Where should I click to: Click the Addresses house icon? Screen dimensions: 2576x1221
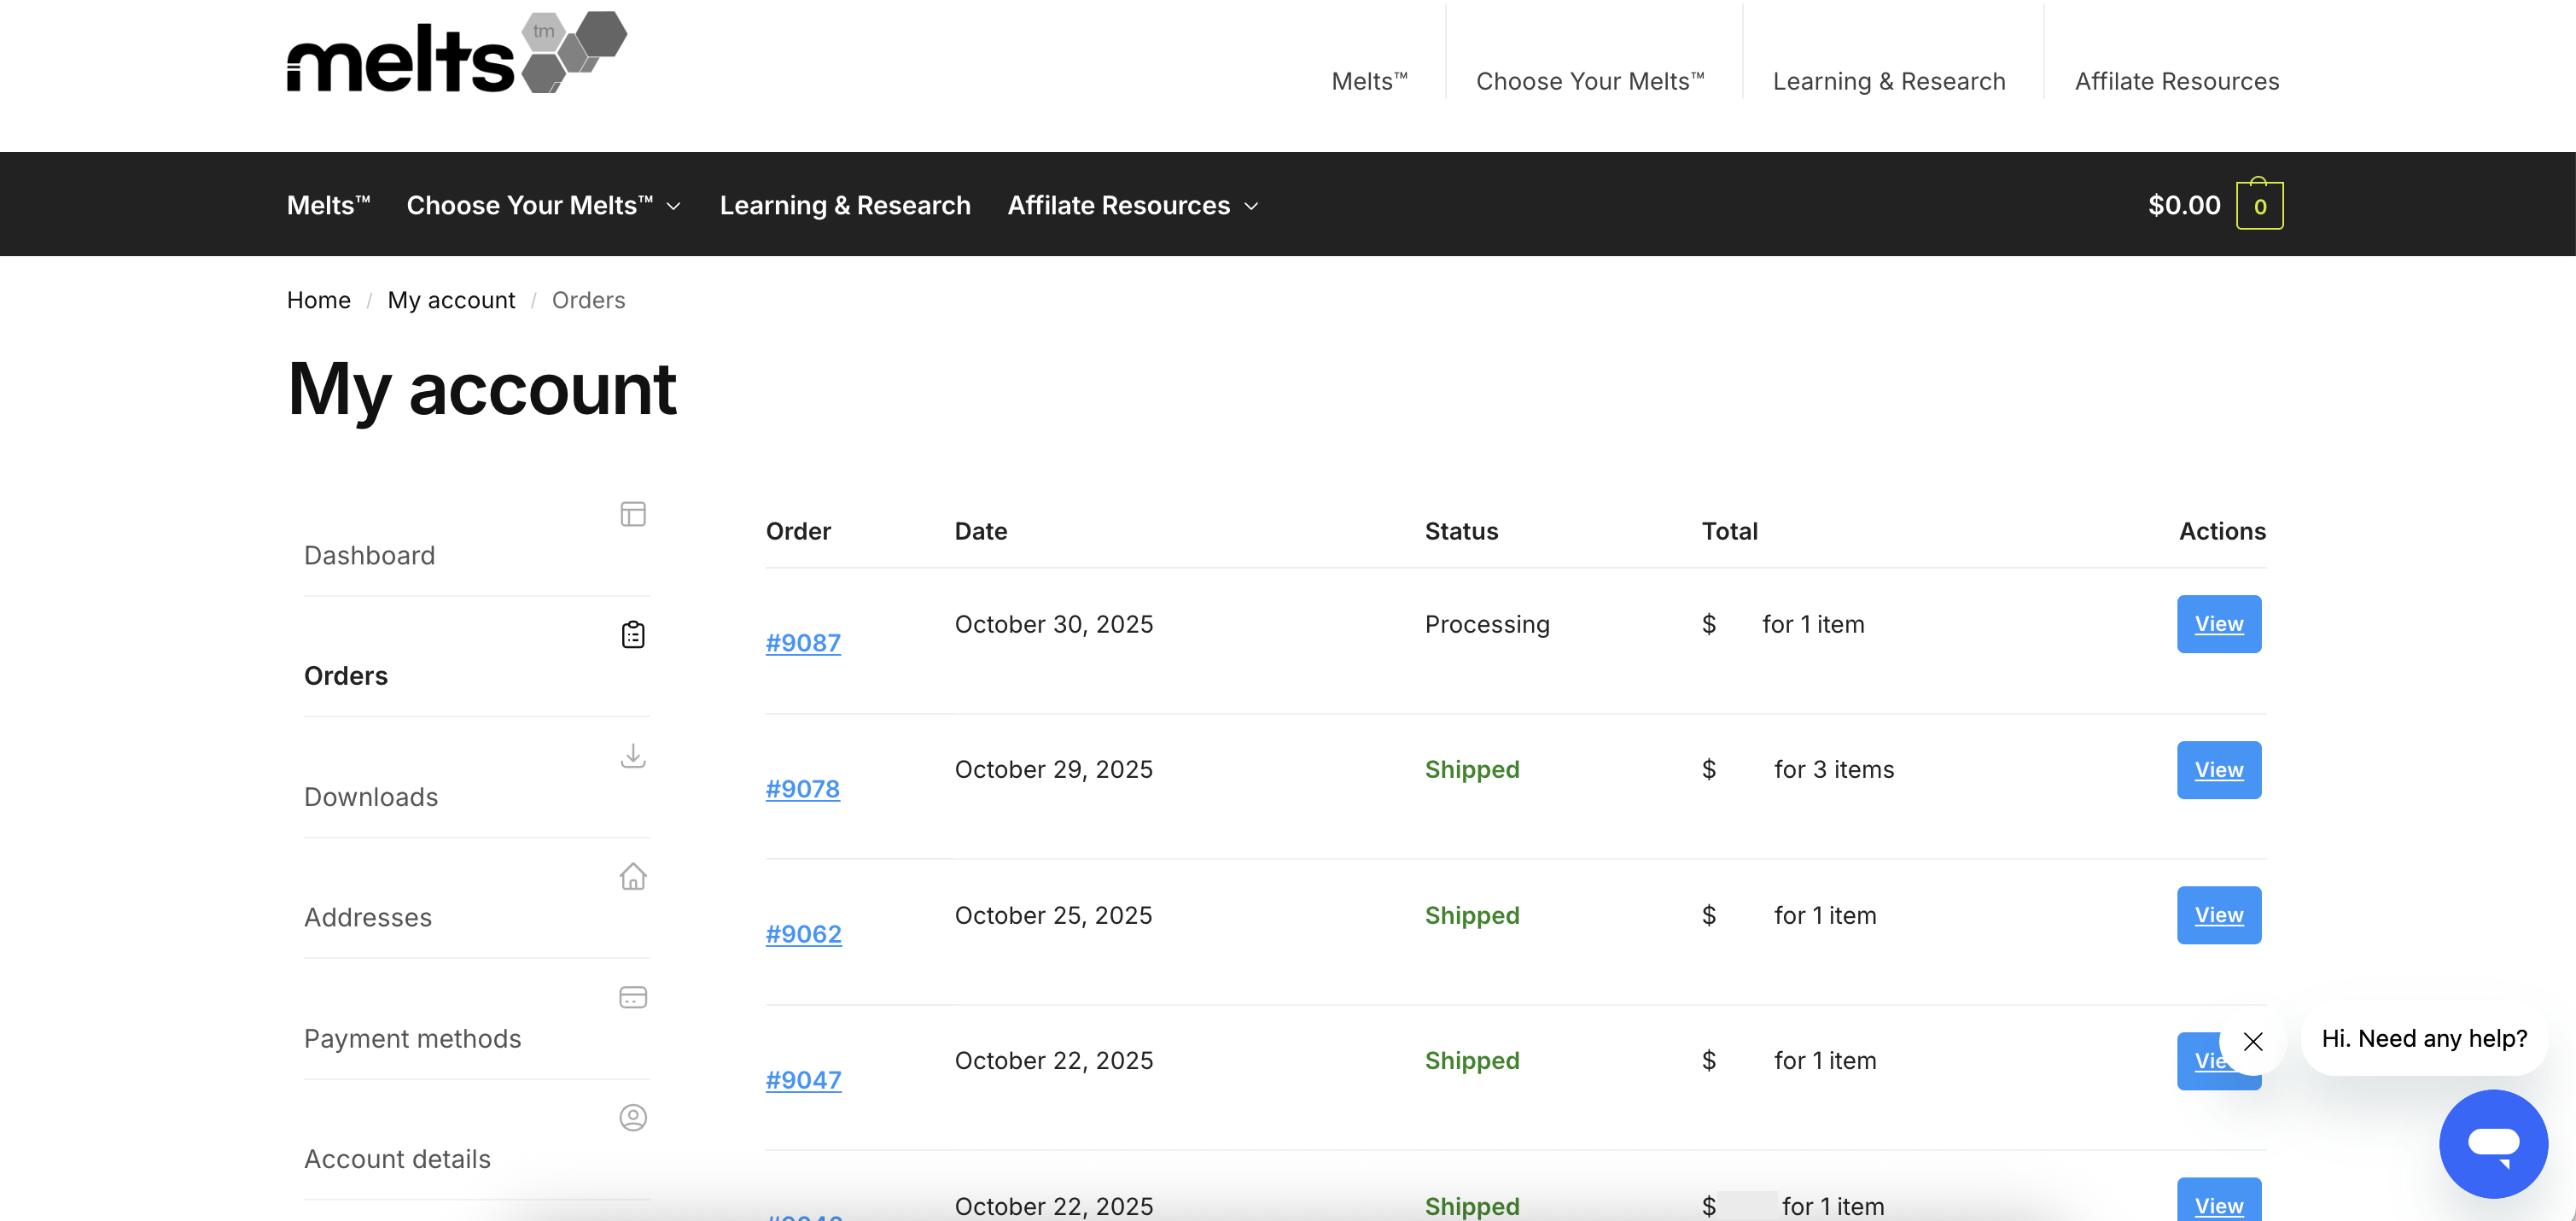tap(632, 876)
